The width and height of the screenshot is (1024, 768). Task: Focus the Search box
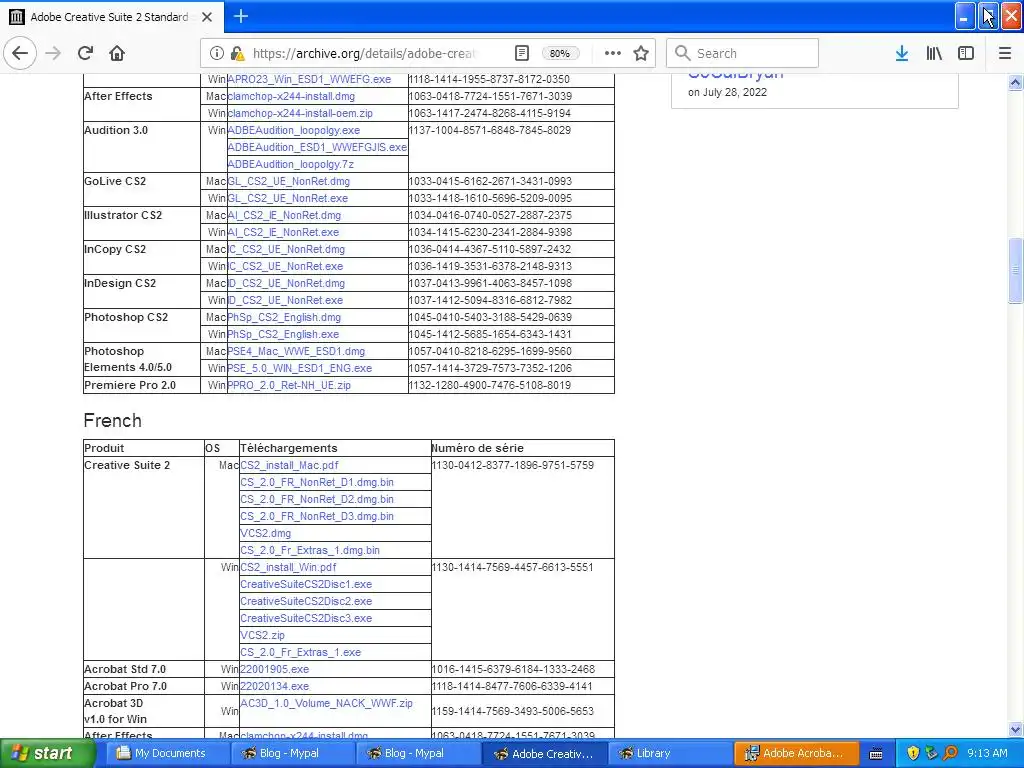point(743,53)
